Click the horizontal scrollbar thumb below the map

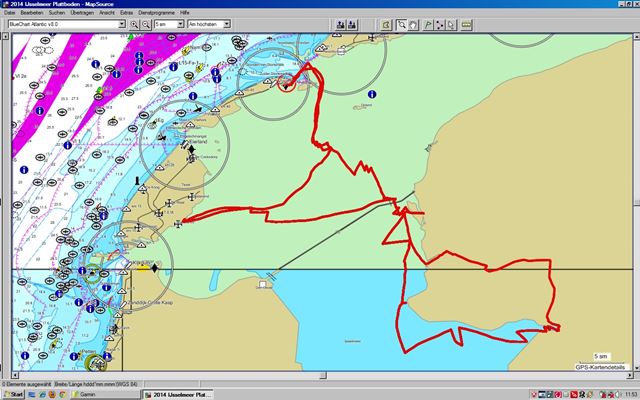(x=323, y=375)
